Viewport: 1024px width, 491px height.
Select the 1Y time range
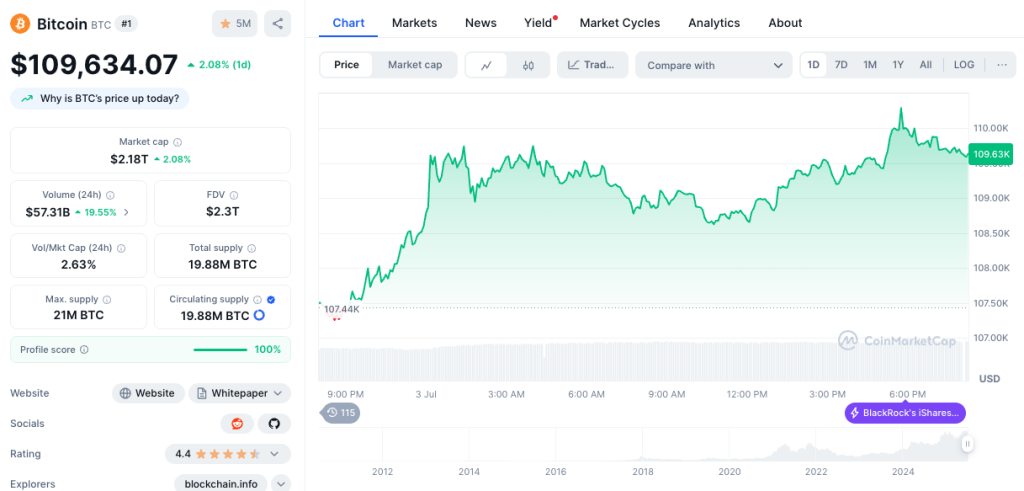tap(898, 65)
